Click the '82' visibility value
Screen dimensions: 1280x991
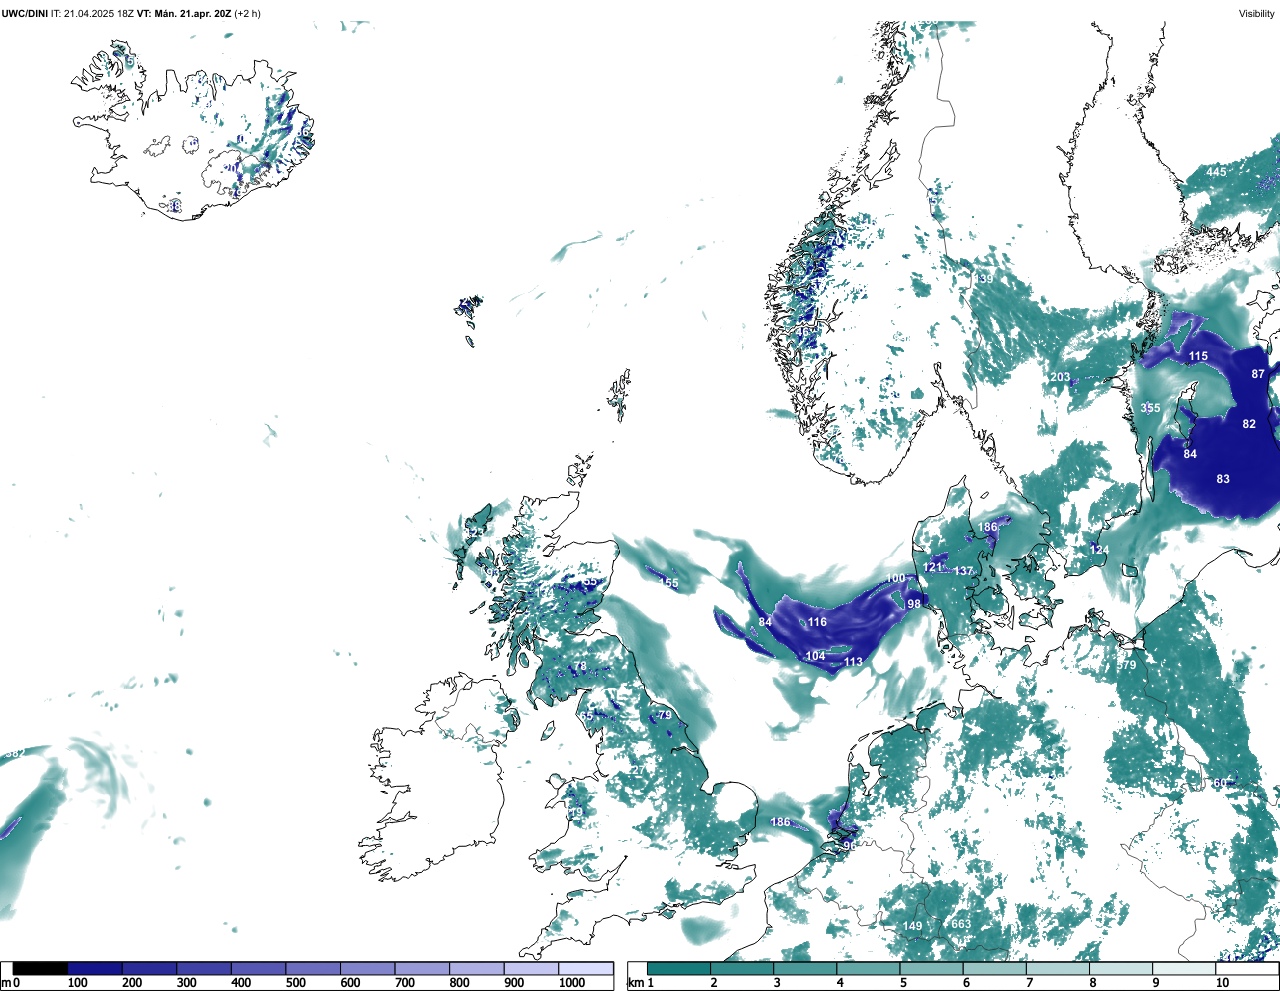point(1249,424)
